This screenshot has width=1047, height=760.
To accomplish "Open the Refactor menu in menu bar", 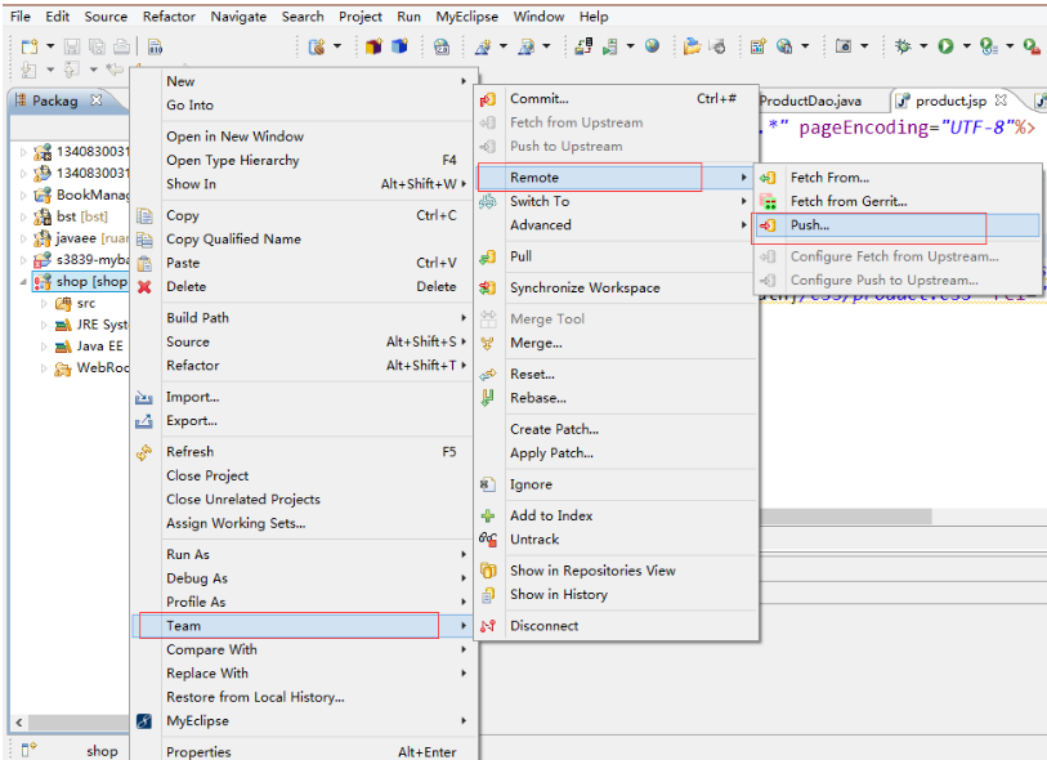I will 169,17.
